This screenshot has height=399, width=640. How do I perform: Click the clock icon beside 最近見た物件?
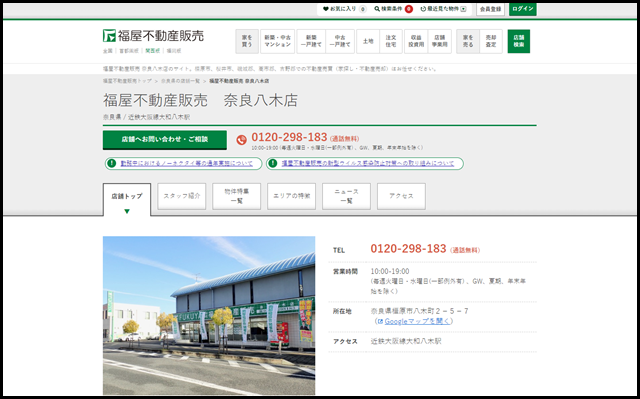(x=423, y=9)
